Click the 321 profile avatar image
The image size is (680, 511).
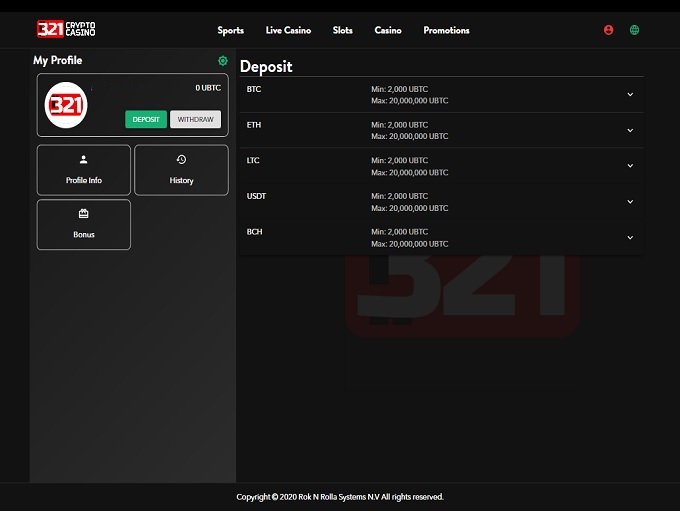(66, 104)
